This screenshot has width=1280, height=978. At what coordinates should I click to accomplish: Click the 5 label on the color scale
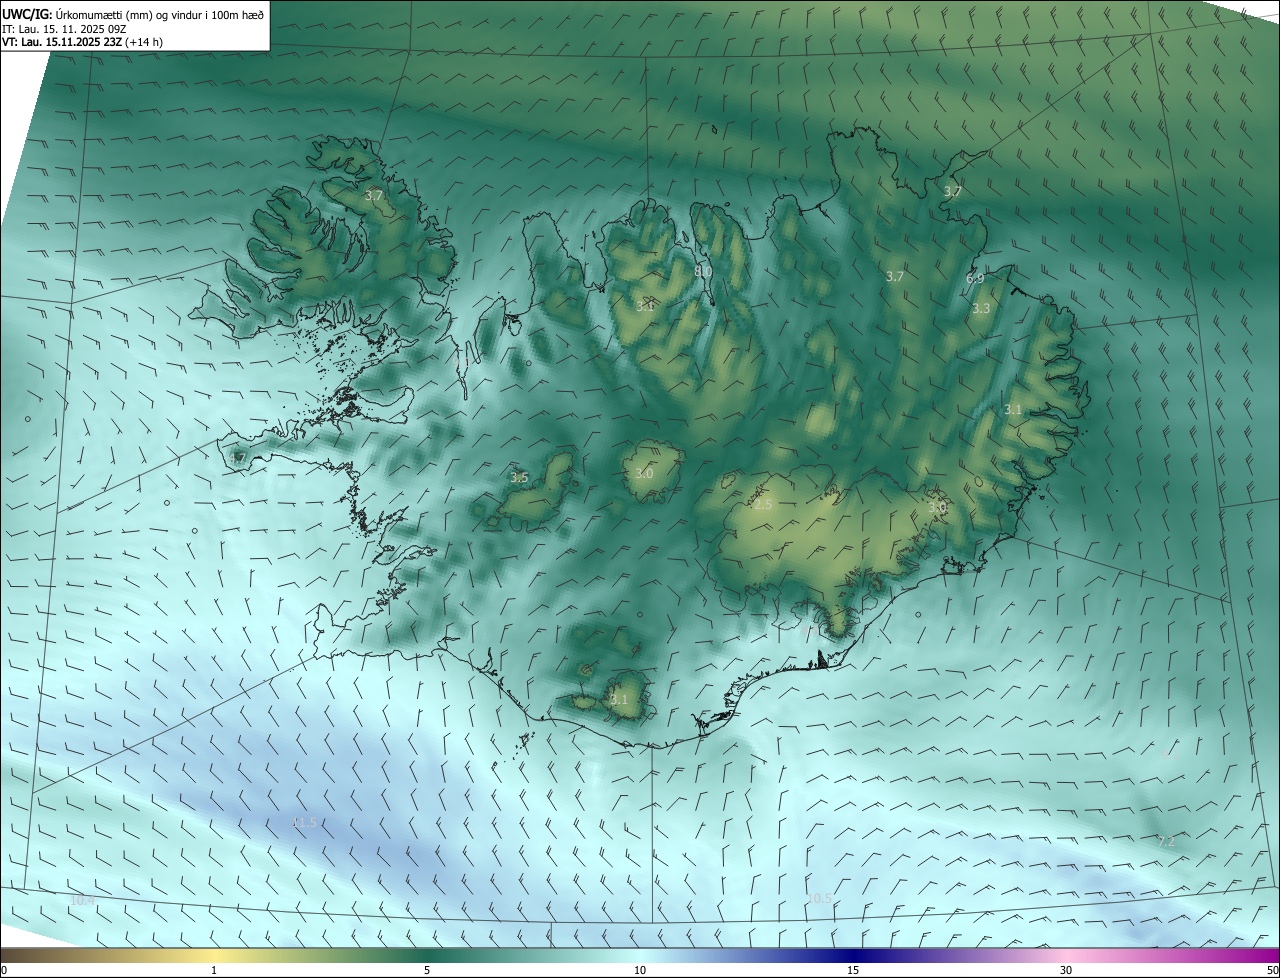[427, 970]
